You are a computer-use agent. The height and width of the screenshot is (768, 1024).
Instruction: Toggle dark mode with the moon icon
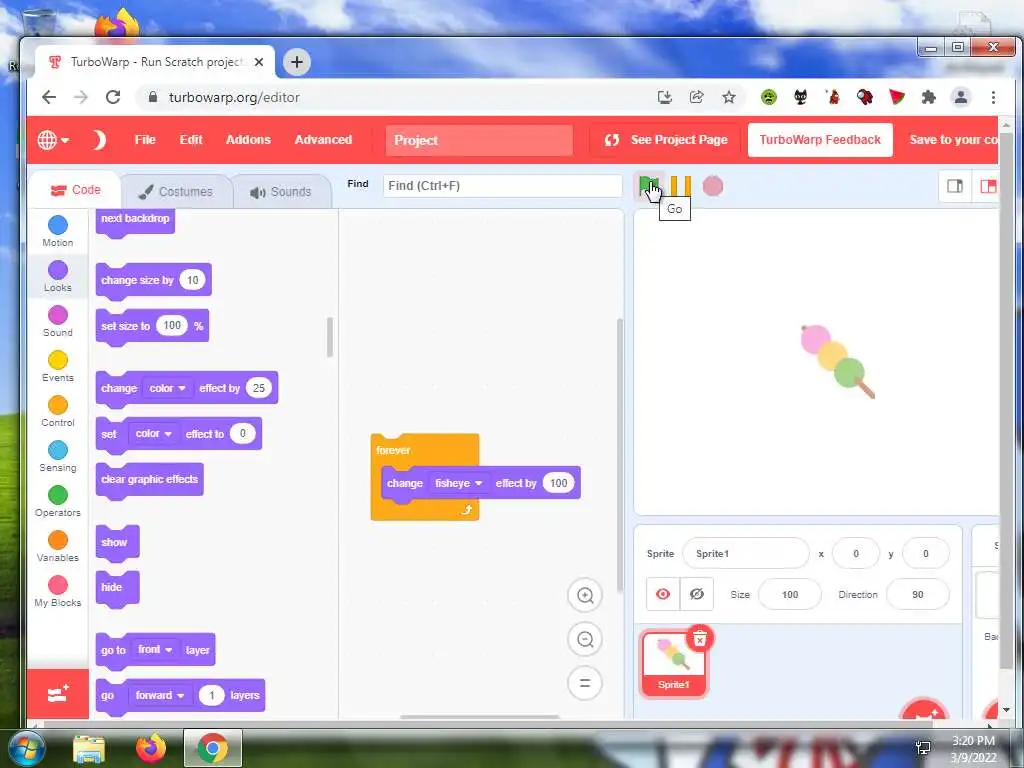click(x=99, y=140)
